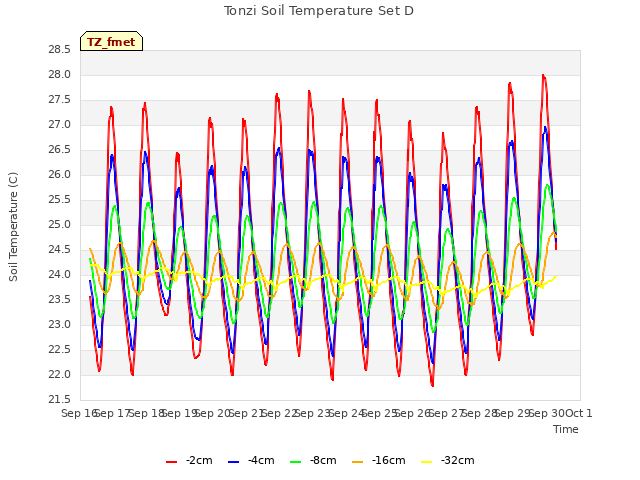Image resolution: width=640 pixels, height=480 pixels.
Task: Click the 27.5 y-axis tick label
Action: 60,100
